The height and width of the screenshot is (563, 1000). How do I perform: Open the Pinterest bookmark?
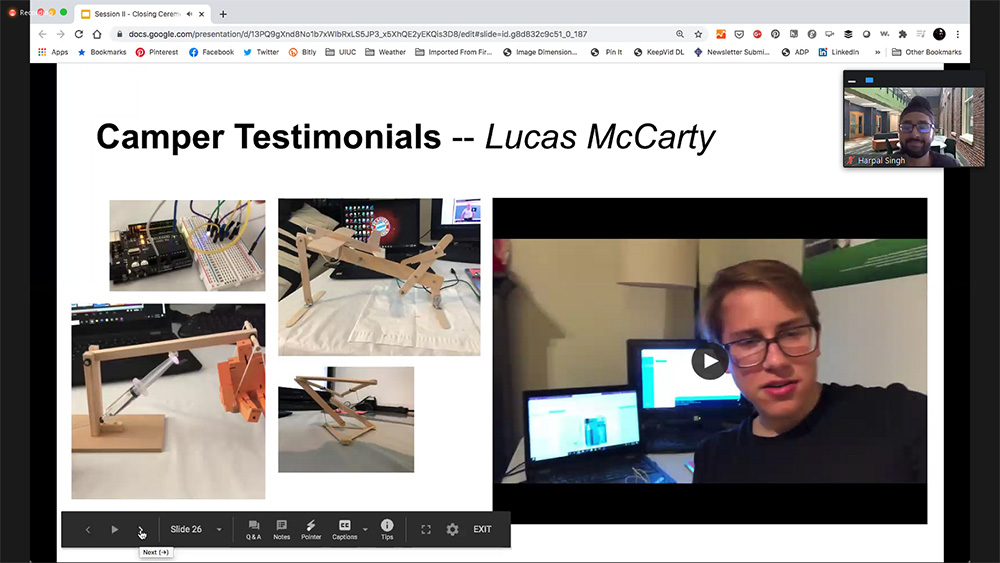(157, 52)
